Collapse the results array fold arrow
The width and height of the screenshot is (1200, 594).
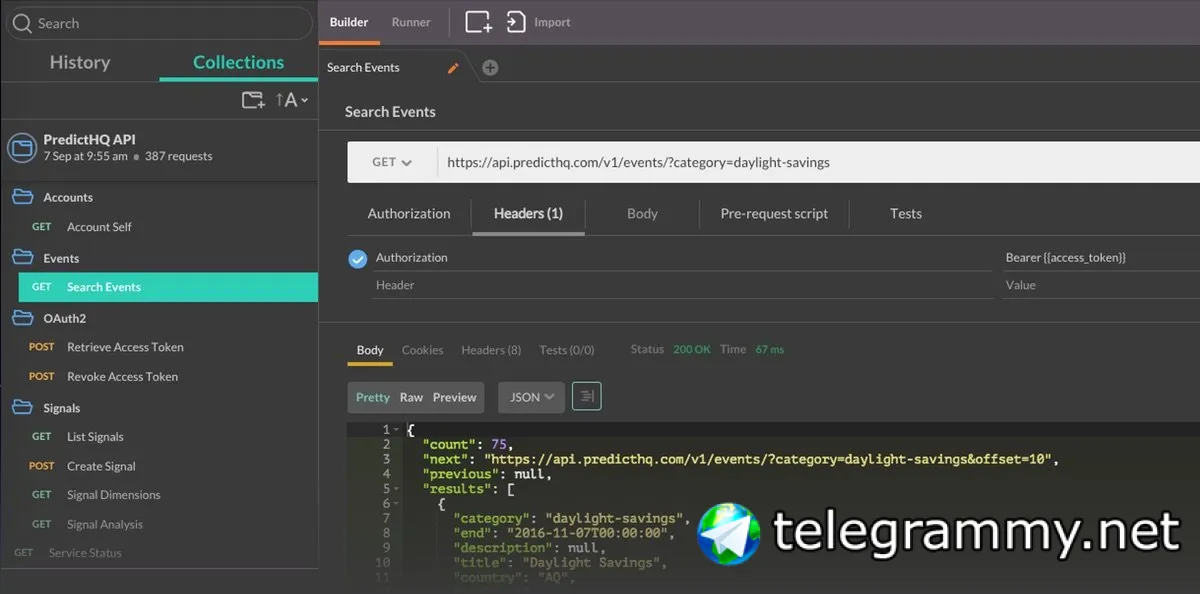397,490
